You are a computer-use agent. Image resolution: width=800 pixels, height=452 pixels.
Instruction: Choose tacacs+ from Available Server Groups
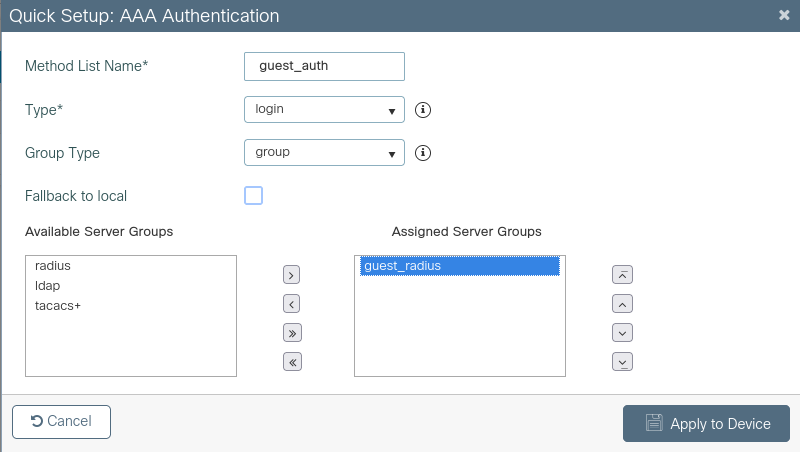(58, 305)
